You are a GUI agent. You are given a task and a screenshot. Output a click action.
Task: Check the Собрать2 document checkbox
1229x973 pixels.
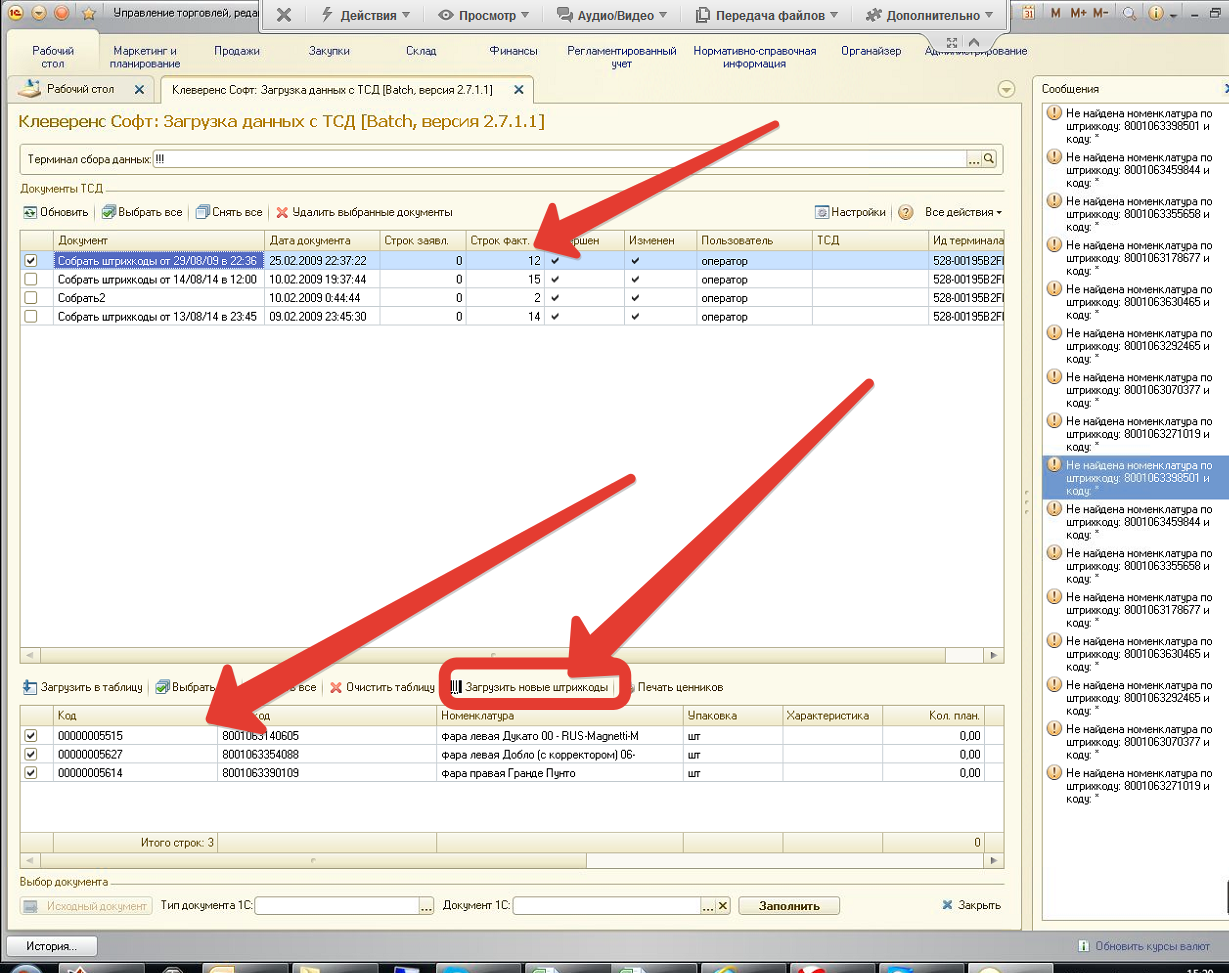click(30, 298)
